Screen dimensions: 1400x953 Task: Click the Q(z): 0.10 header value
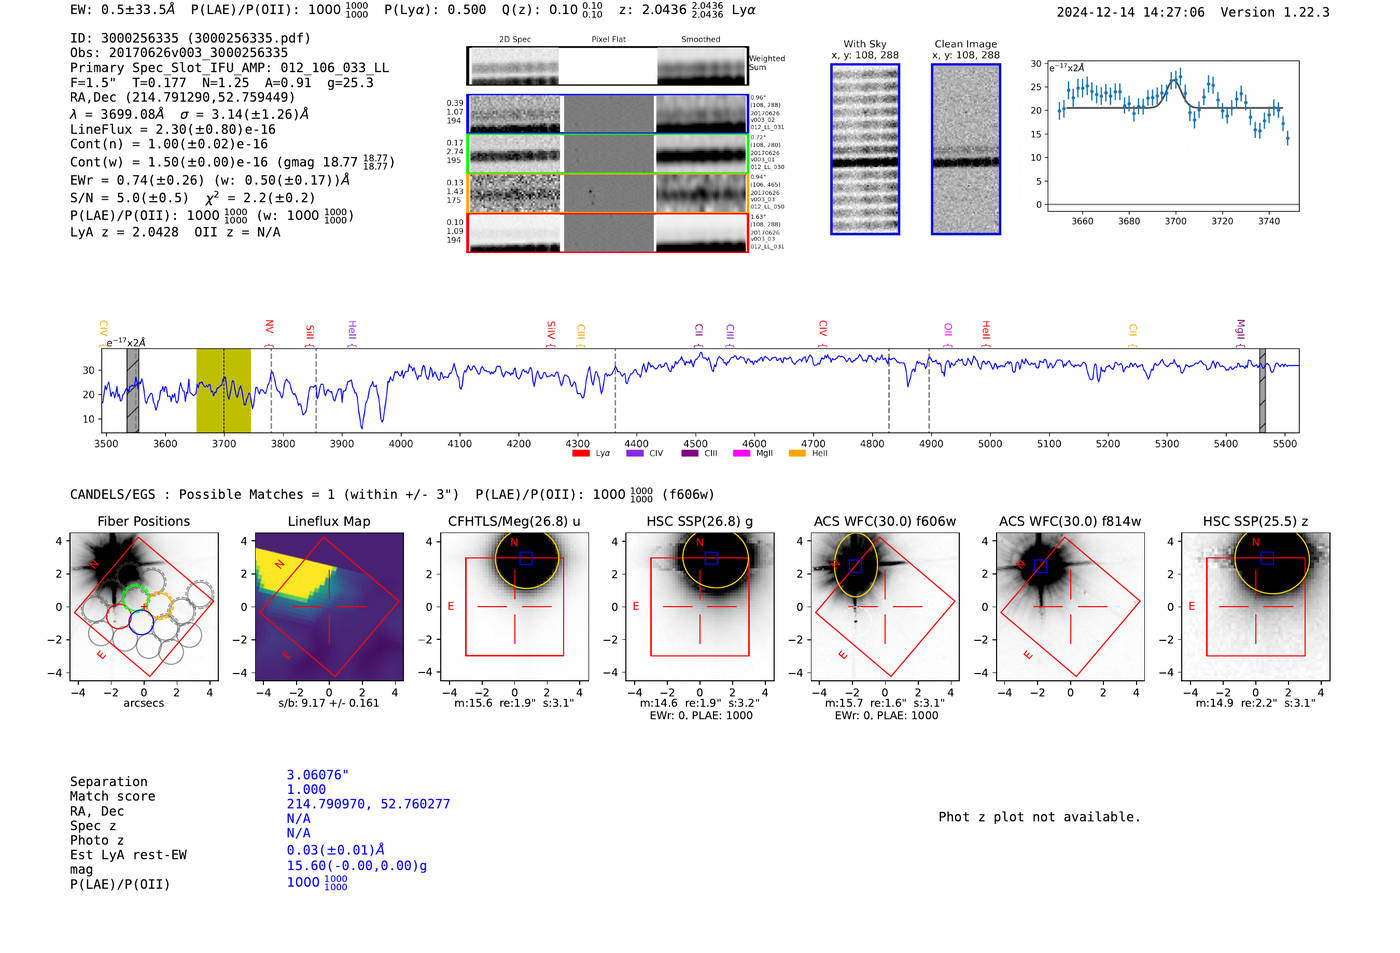553,9
